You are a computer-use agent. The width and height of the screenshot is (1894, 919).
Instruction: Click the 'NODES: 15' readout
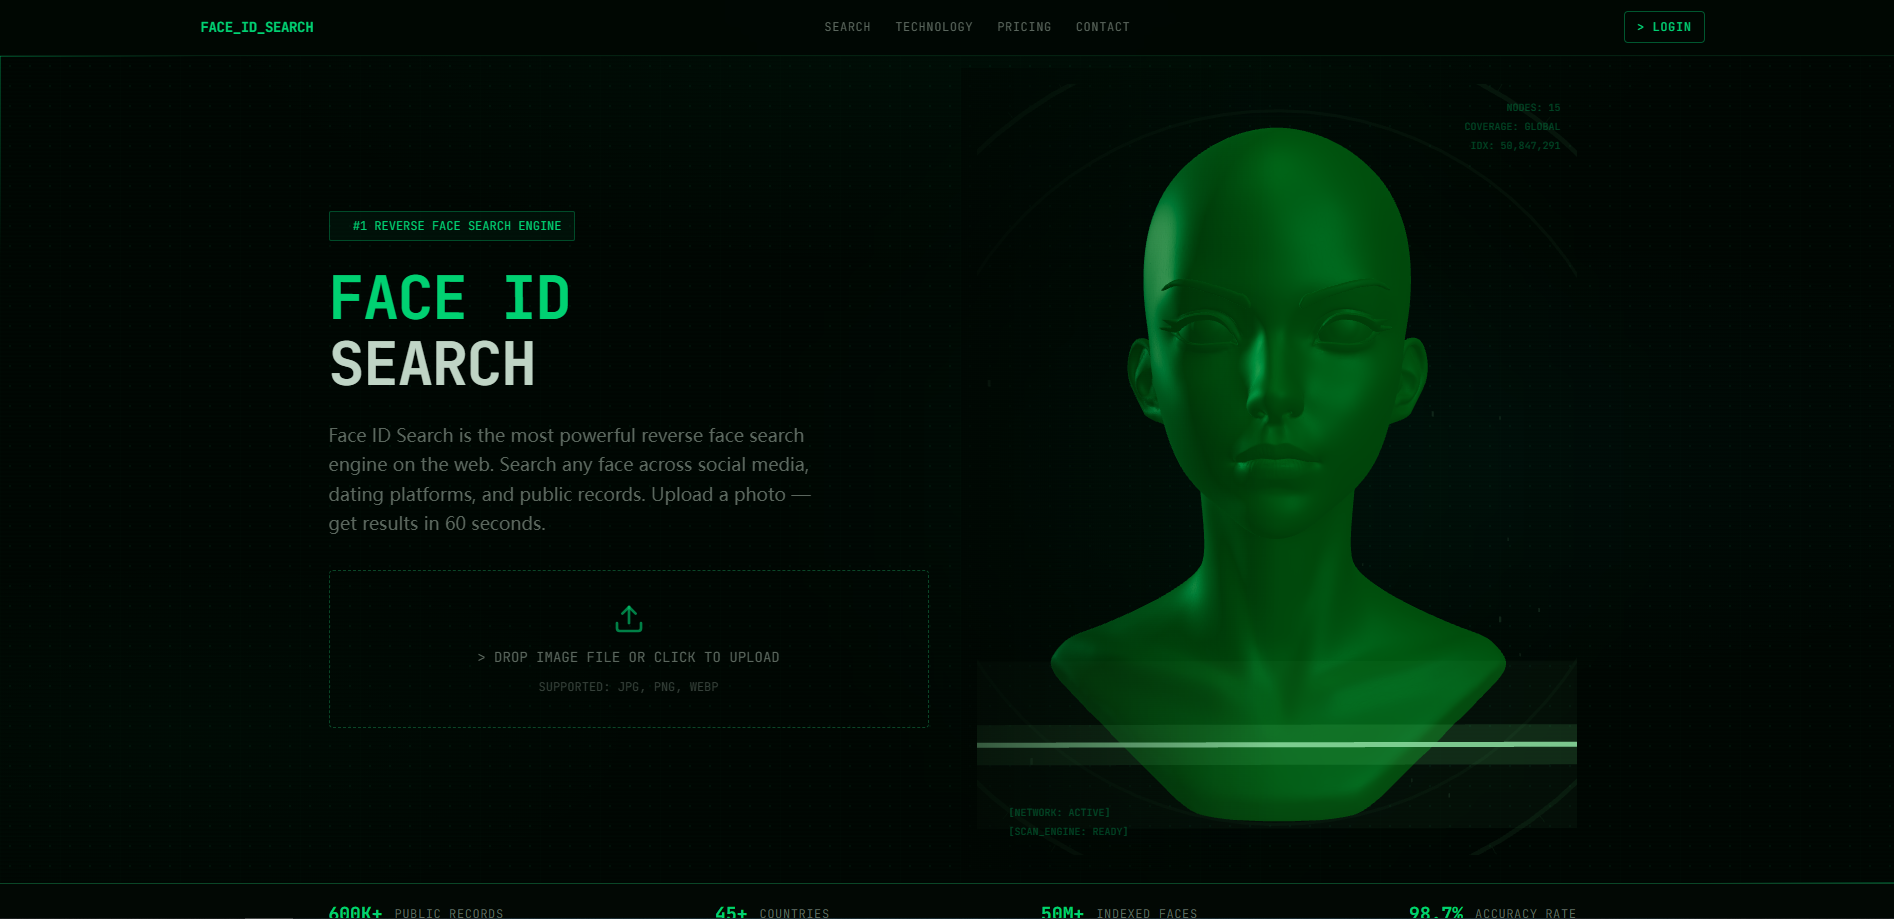coord(1533,108)
